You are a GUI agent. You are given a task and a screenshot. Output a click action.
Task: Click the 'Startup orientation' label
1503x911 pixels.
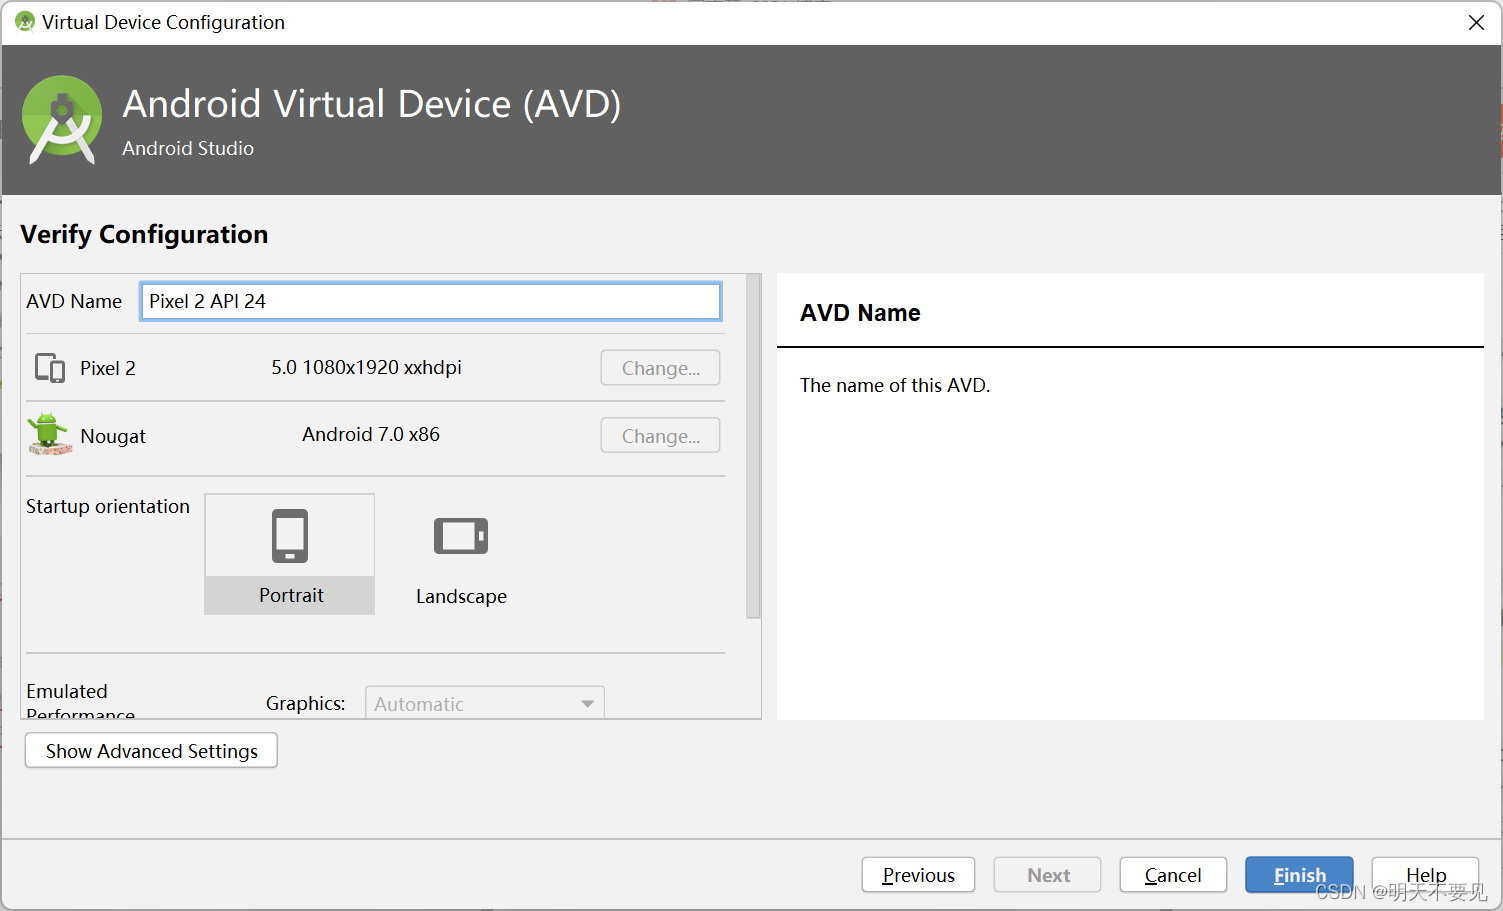tap(108, 506)
